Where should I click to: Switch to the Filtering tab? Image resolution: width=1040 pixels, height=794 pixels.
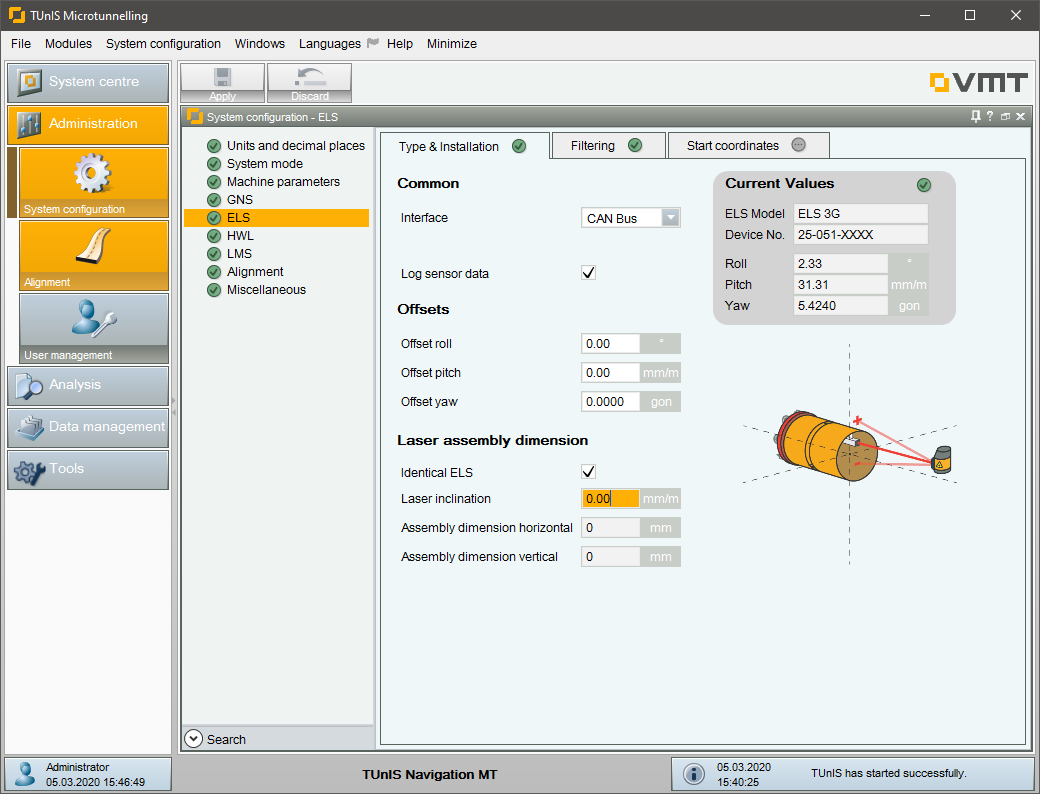[x=608, y=145]
